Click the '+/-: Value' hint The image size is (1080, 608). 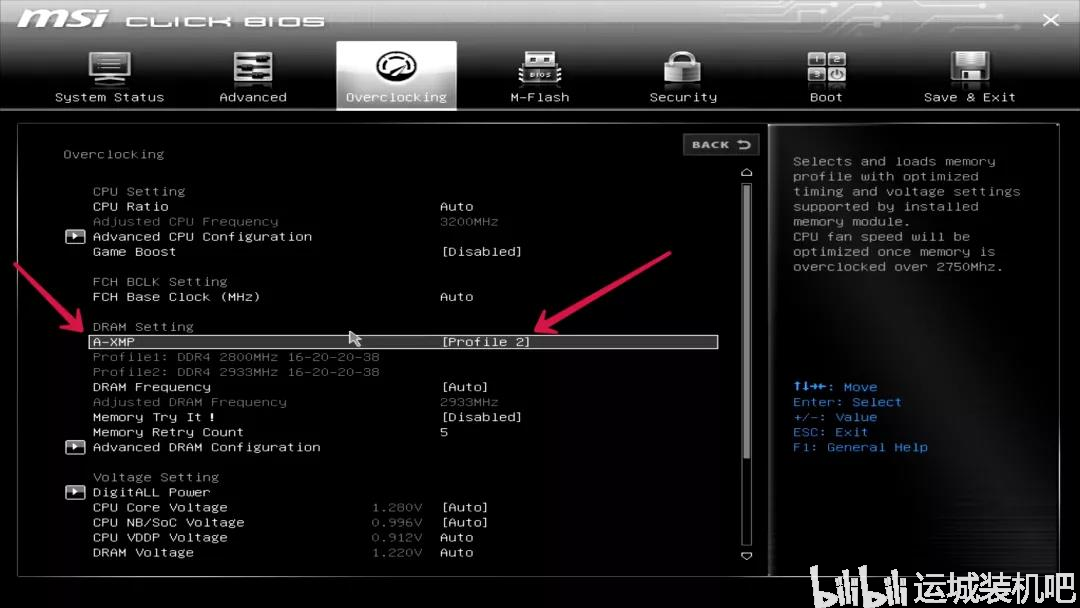click(x=835, y=417)
